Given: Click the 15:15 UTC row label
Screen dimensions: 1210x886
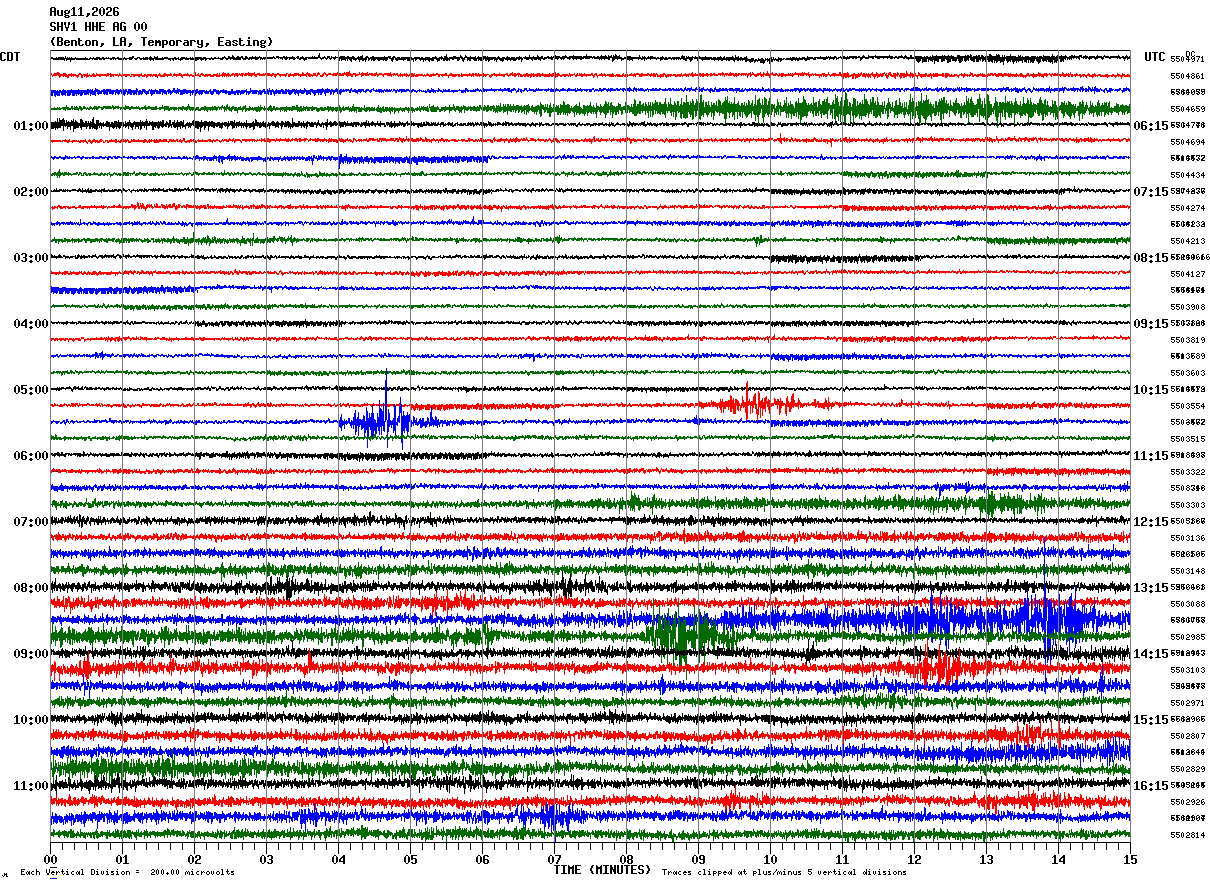Looking at the screenshot, I should pyautogui.click(x=1150, y=720).
